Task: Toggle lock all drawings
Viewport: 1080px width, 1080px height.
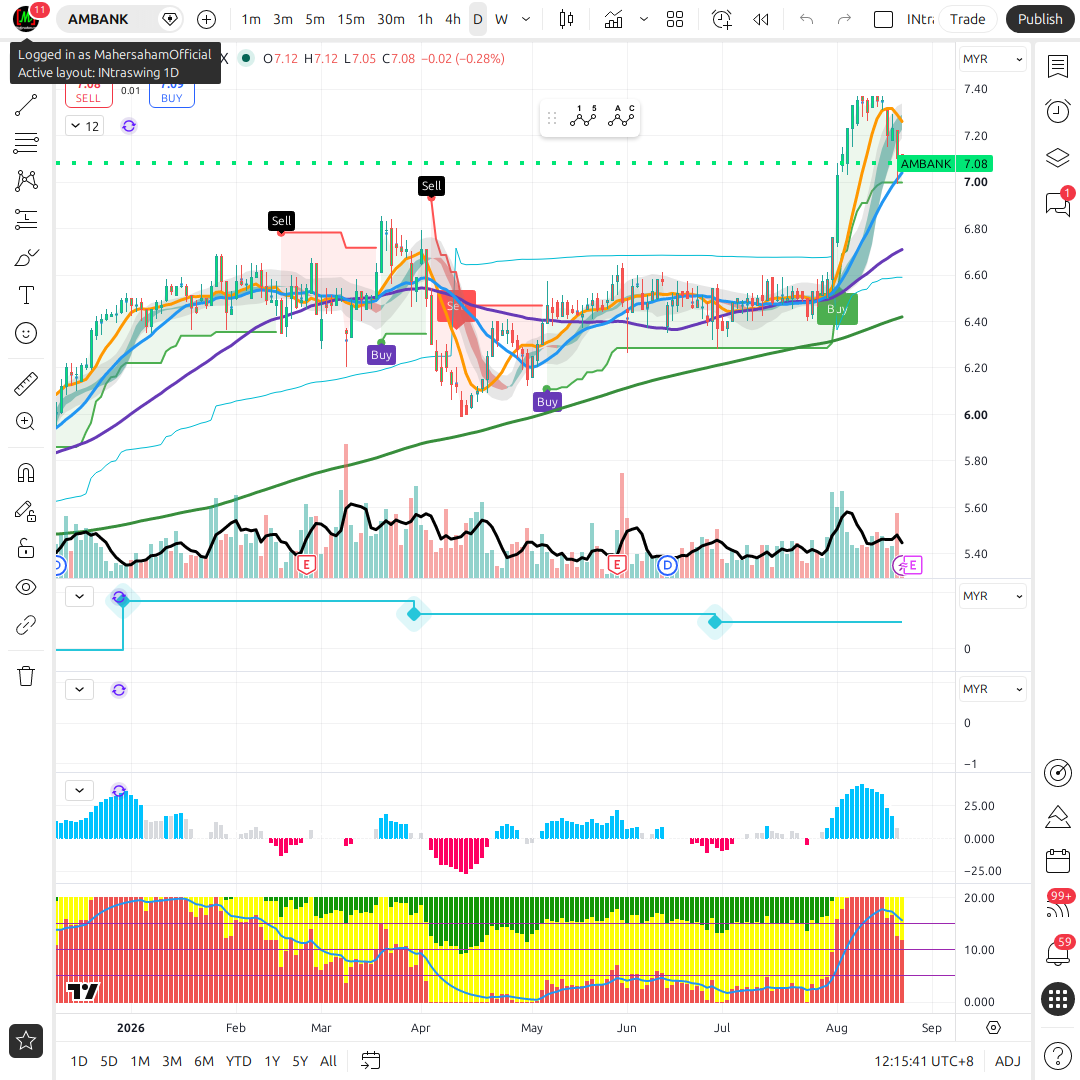Action: click(x=26, y=549)
